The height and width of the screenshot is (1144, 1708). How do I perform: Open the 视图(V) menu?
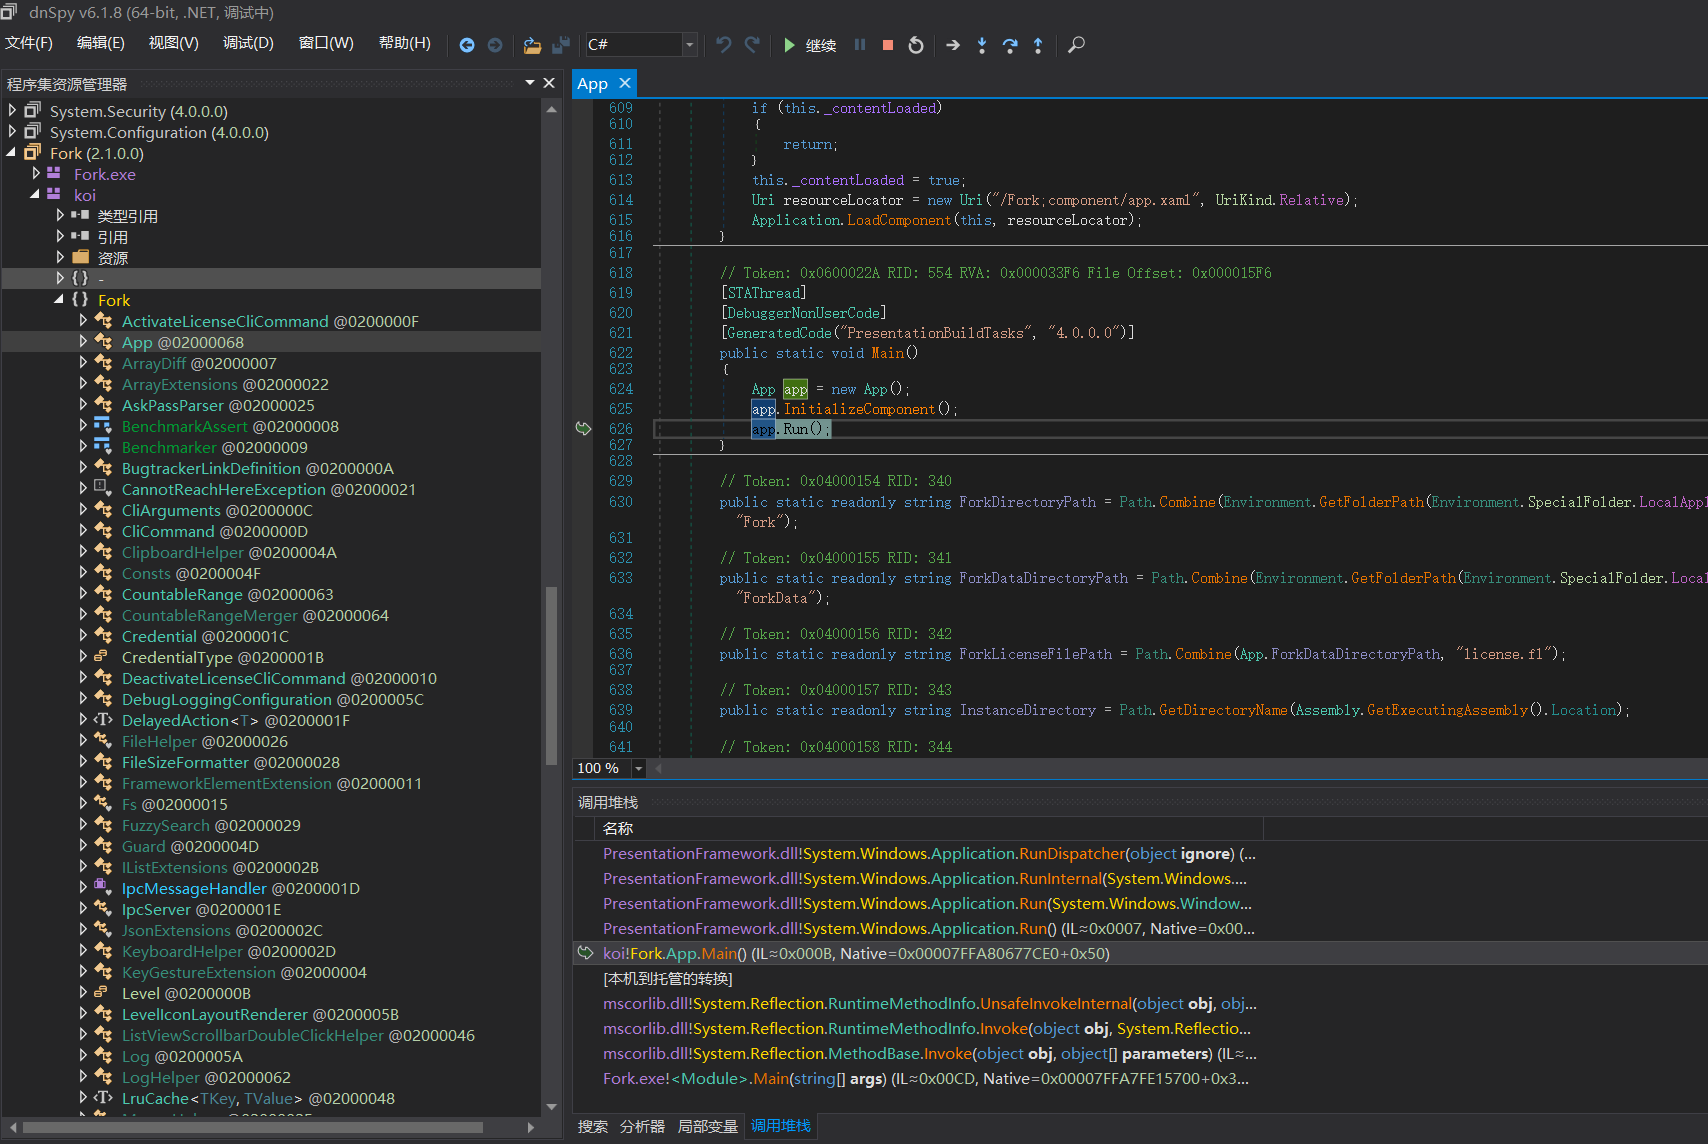click(174, 43)
